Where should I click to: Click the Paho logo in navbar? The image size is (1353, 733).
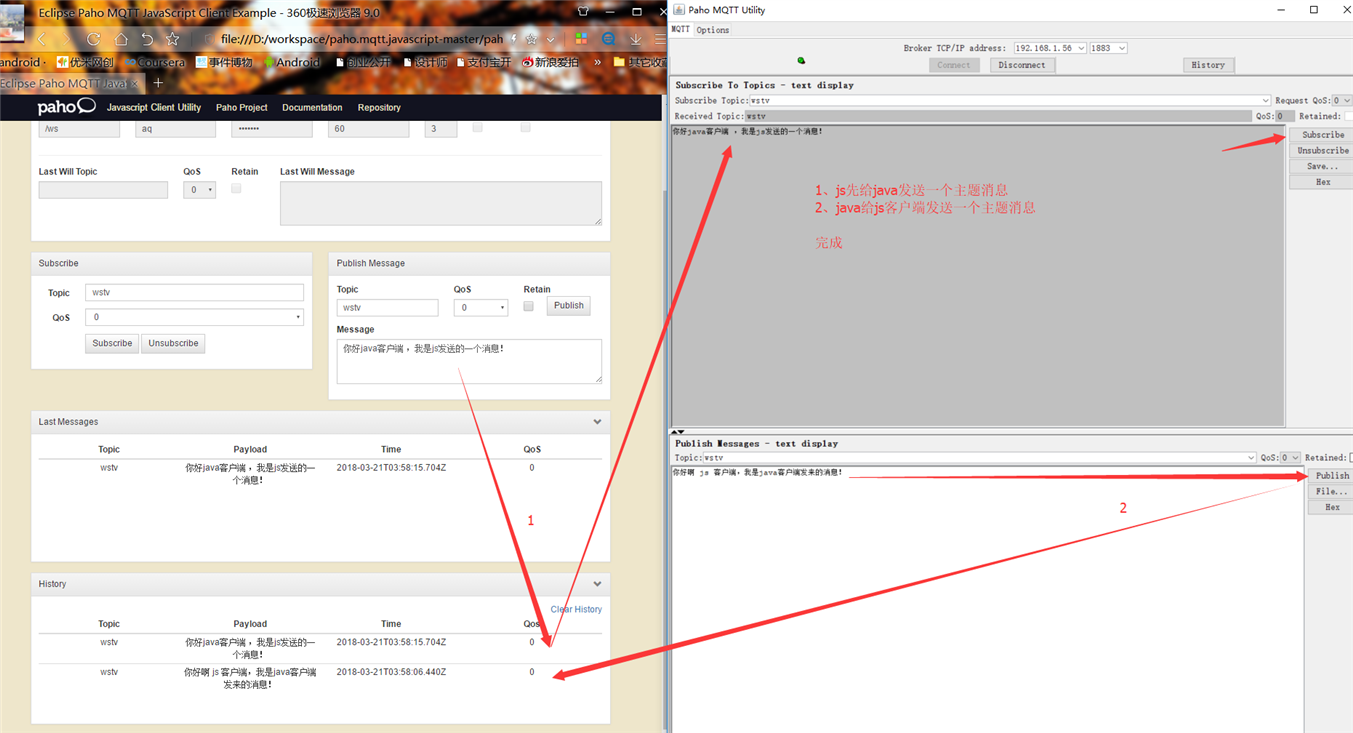[x=66, y=107]
